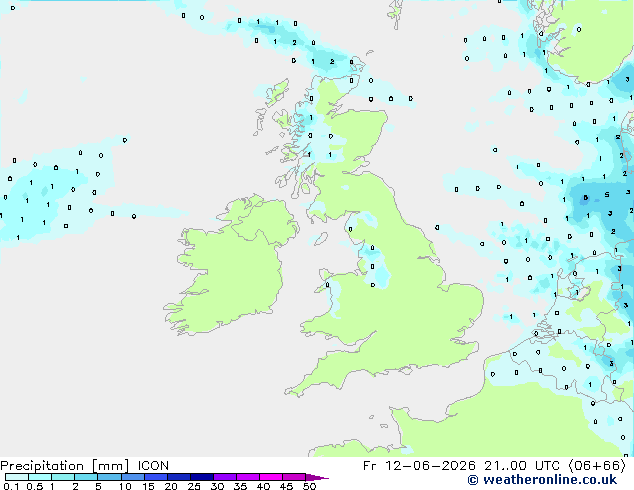Click the '0.1' legend label
The width and height of the screenshot is (634, 490).
11,486
